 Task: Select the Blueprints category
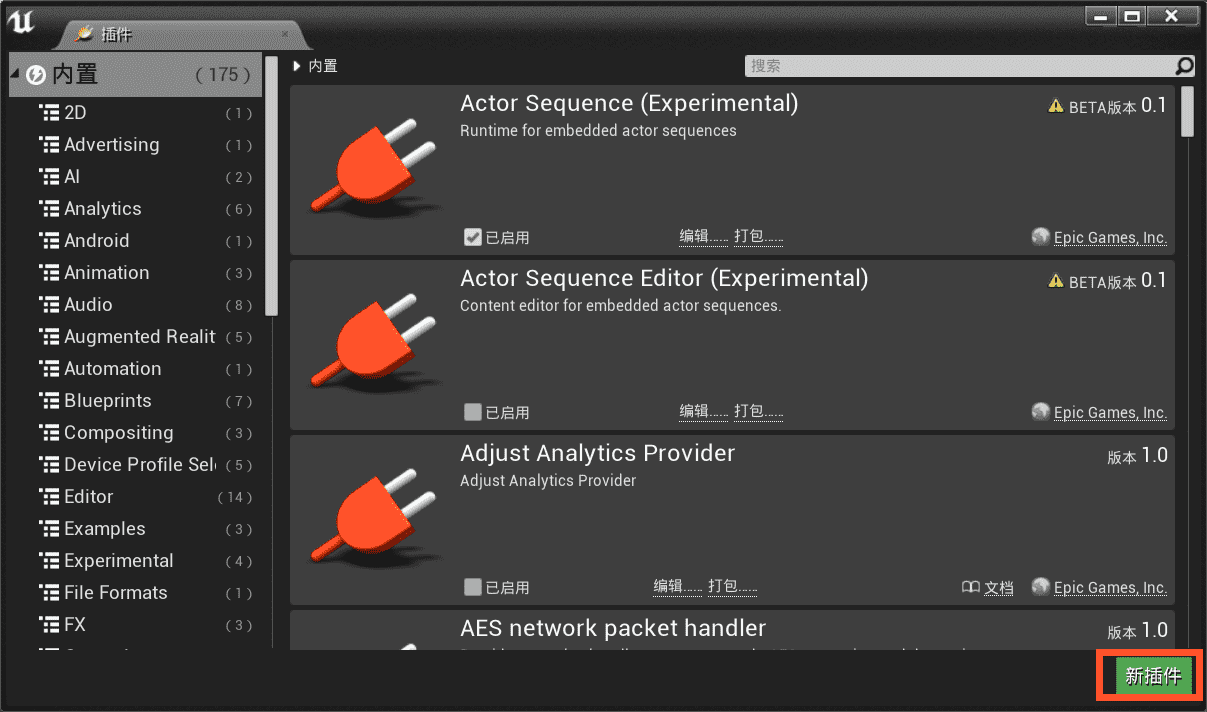point(108,401)
